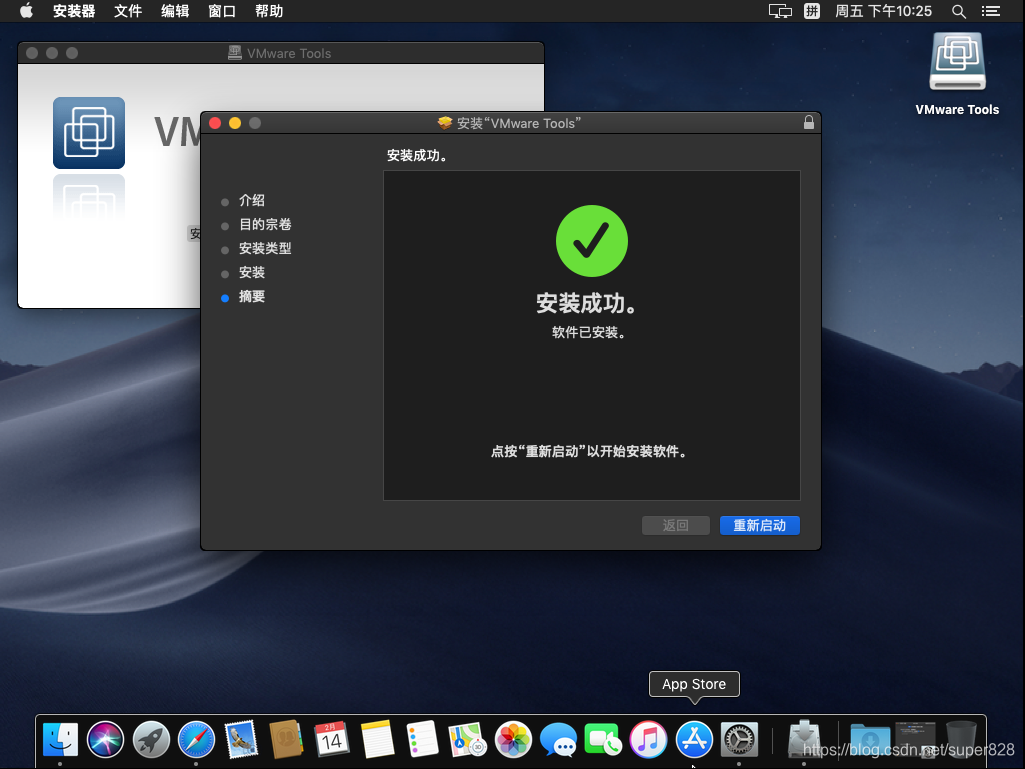Open Spotlight search from the menu bar
This screenshot has width=1025, height=769.
click(958, 11)
